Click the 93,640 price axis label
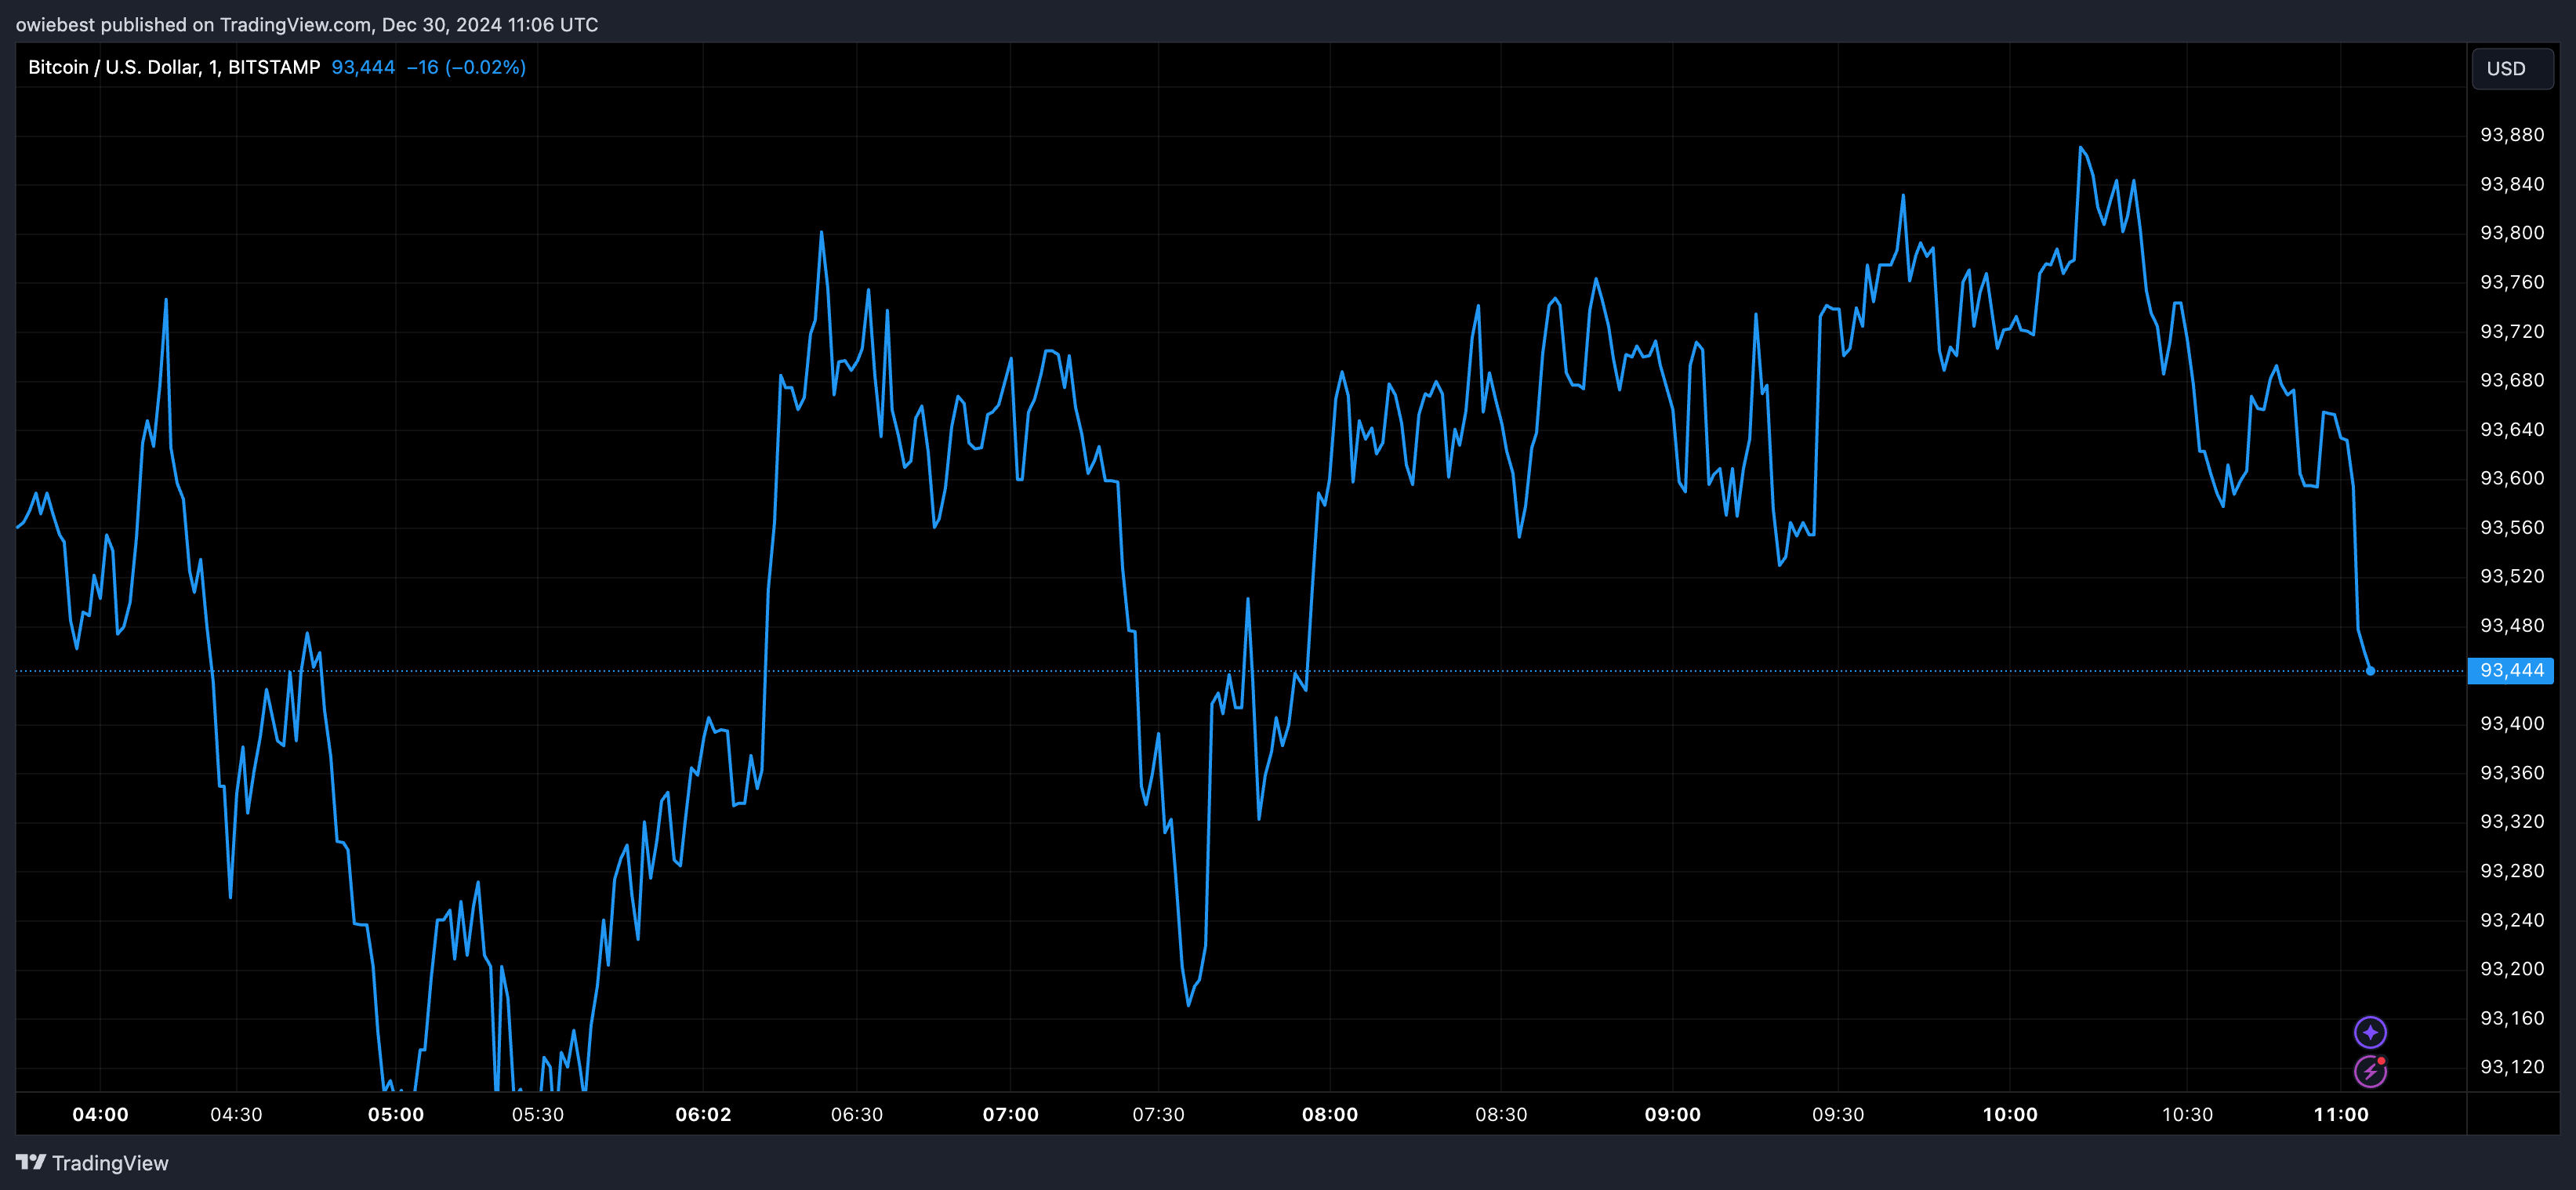The image size is (2576, 1190). pos(2512,429)
